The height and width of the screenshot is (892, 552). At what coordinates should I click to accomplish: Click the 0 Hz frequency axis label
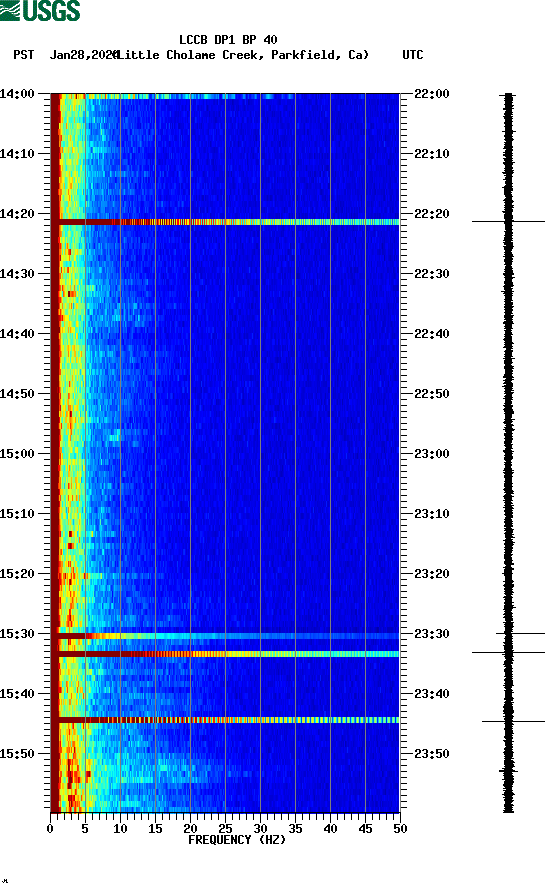[x=50, y=829]
